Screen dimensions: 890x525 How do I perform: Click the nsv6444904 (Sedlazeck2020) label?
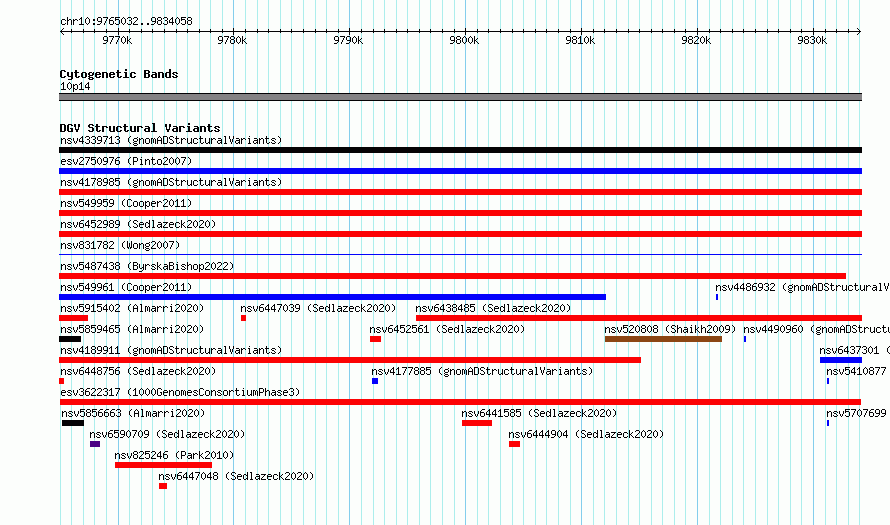(x=586, y=434)
